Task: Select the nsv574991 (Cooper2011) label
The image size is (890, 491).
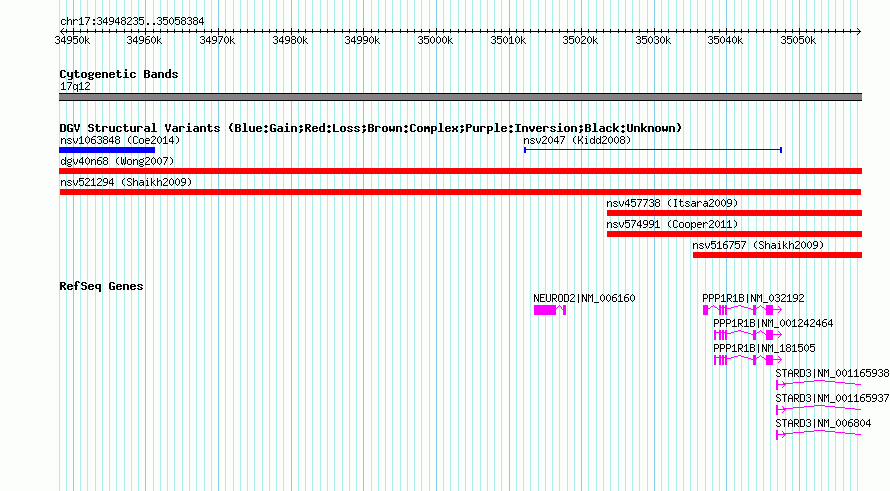Action: pyautogui.click(x=672, y=224)
